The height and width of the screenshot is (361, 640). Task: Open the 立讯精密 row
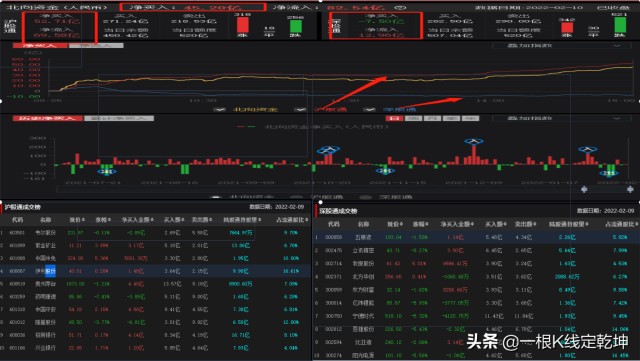(476, 250)
